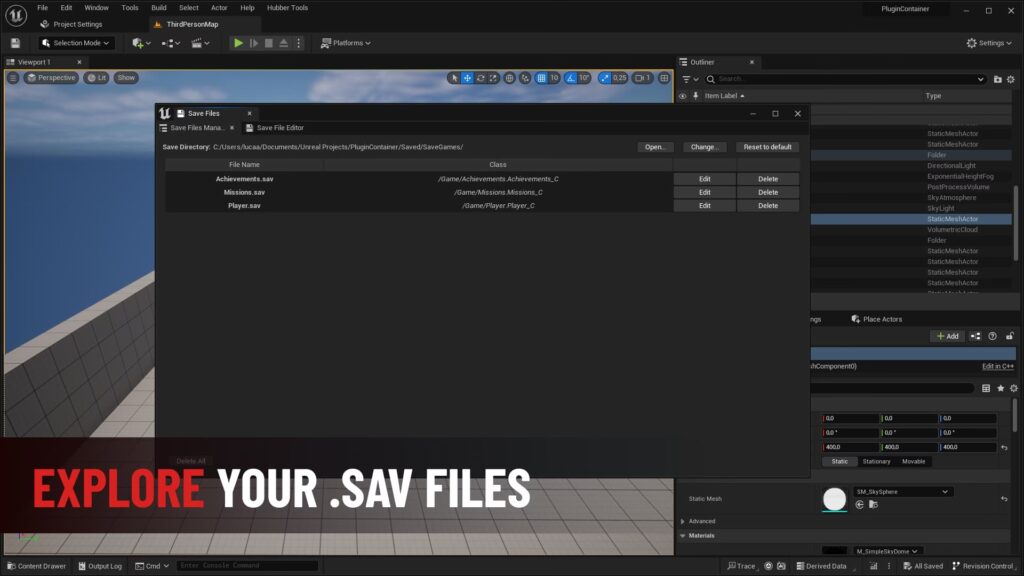The image size is (1024, 576).
Task: Toggle the lock icon in Details panel
Action: pyautogui.click(x=1010, y=336)
